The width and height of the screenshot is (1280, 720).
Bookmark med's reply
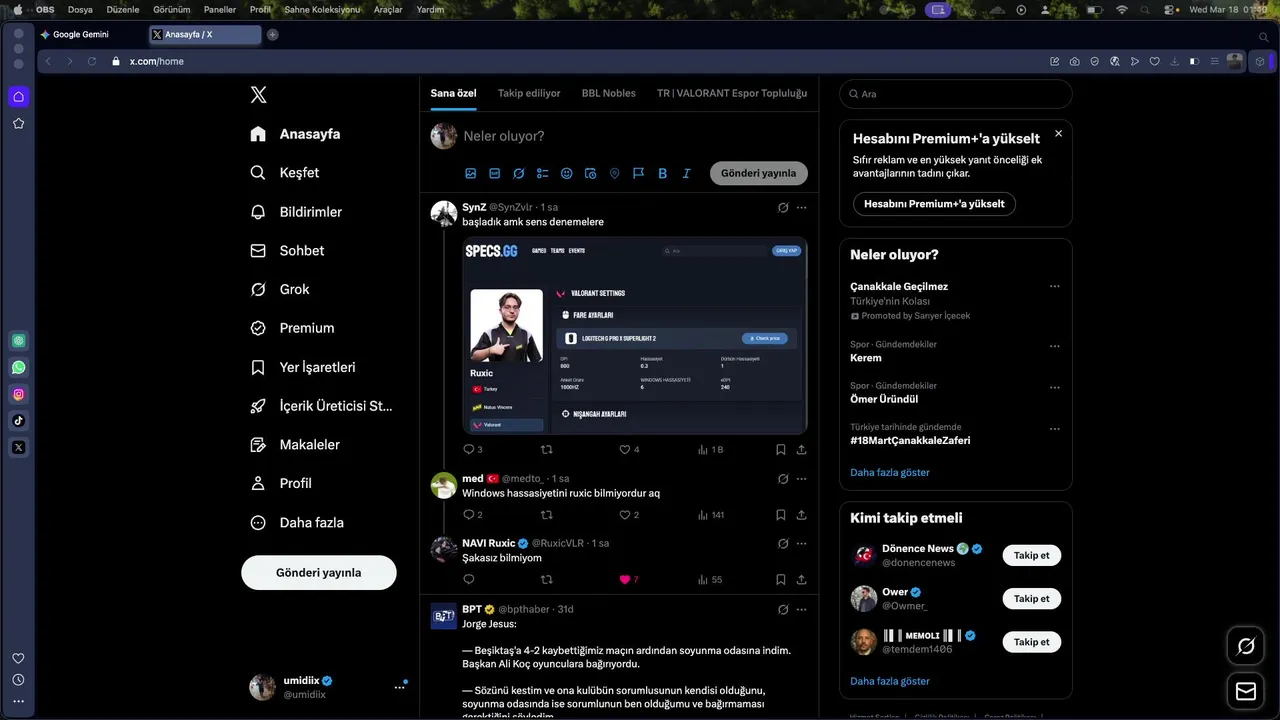point(781,515)
